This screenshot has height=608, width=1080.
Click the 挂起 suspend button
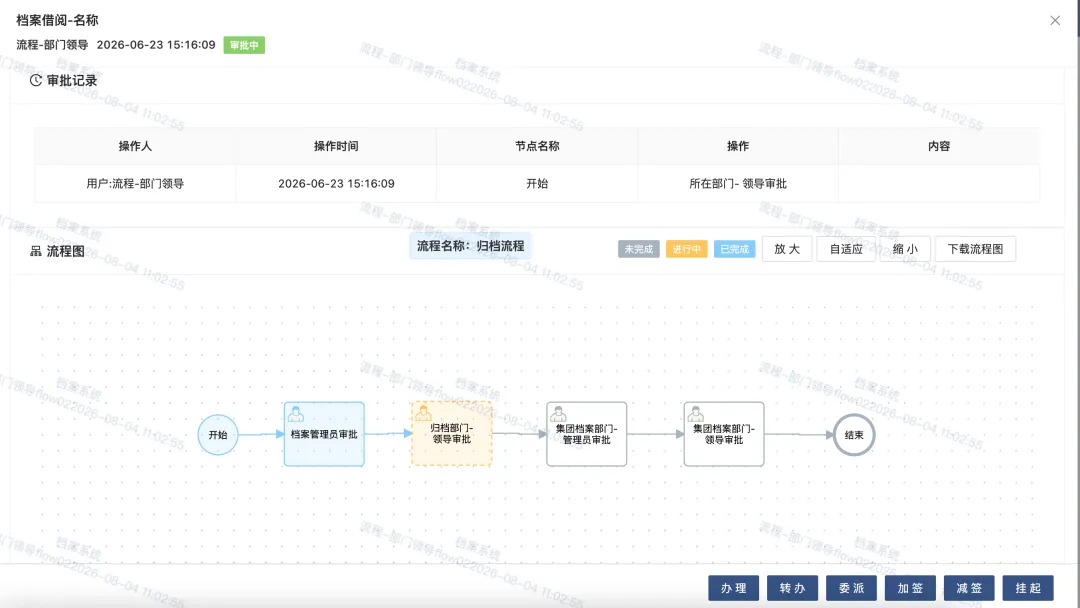(x=1028, y=588)
